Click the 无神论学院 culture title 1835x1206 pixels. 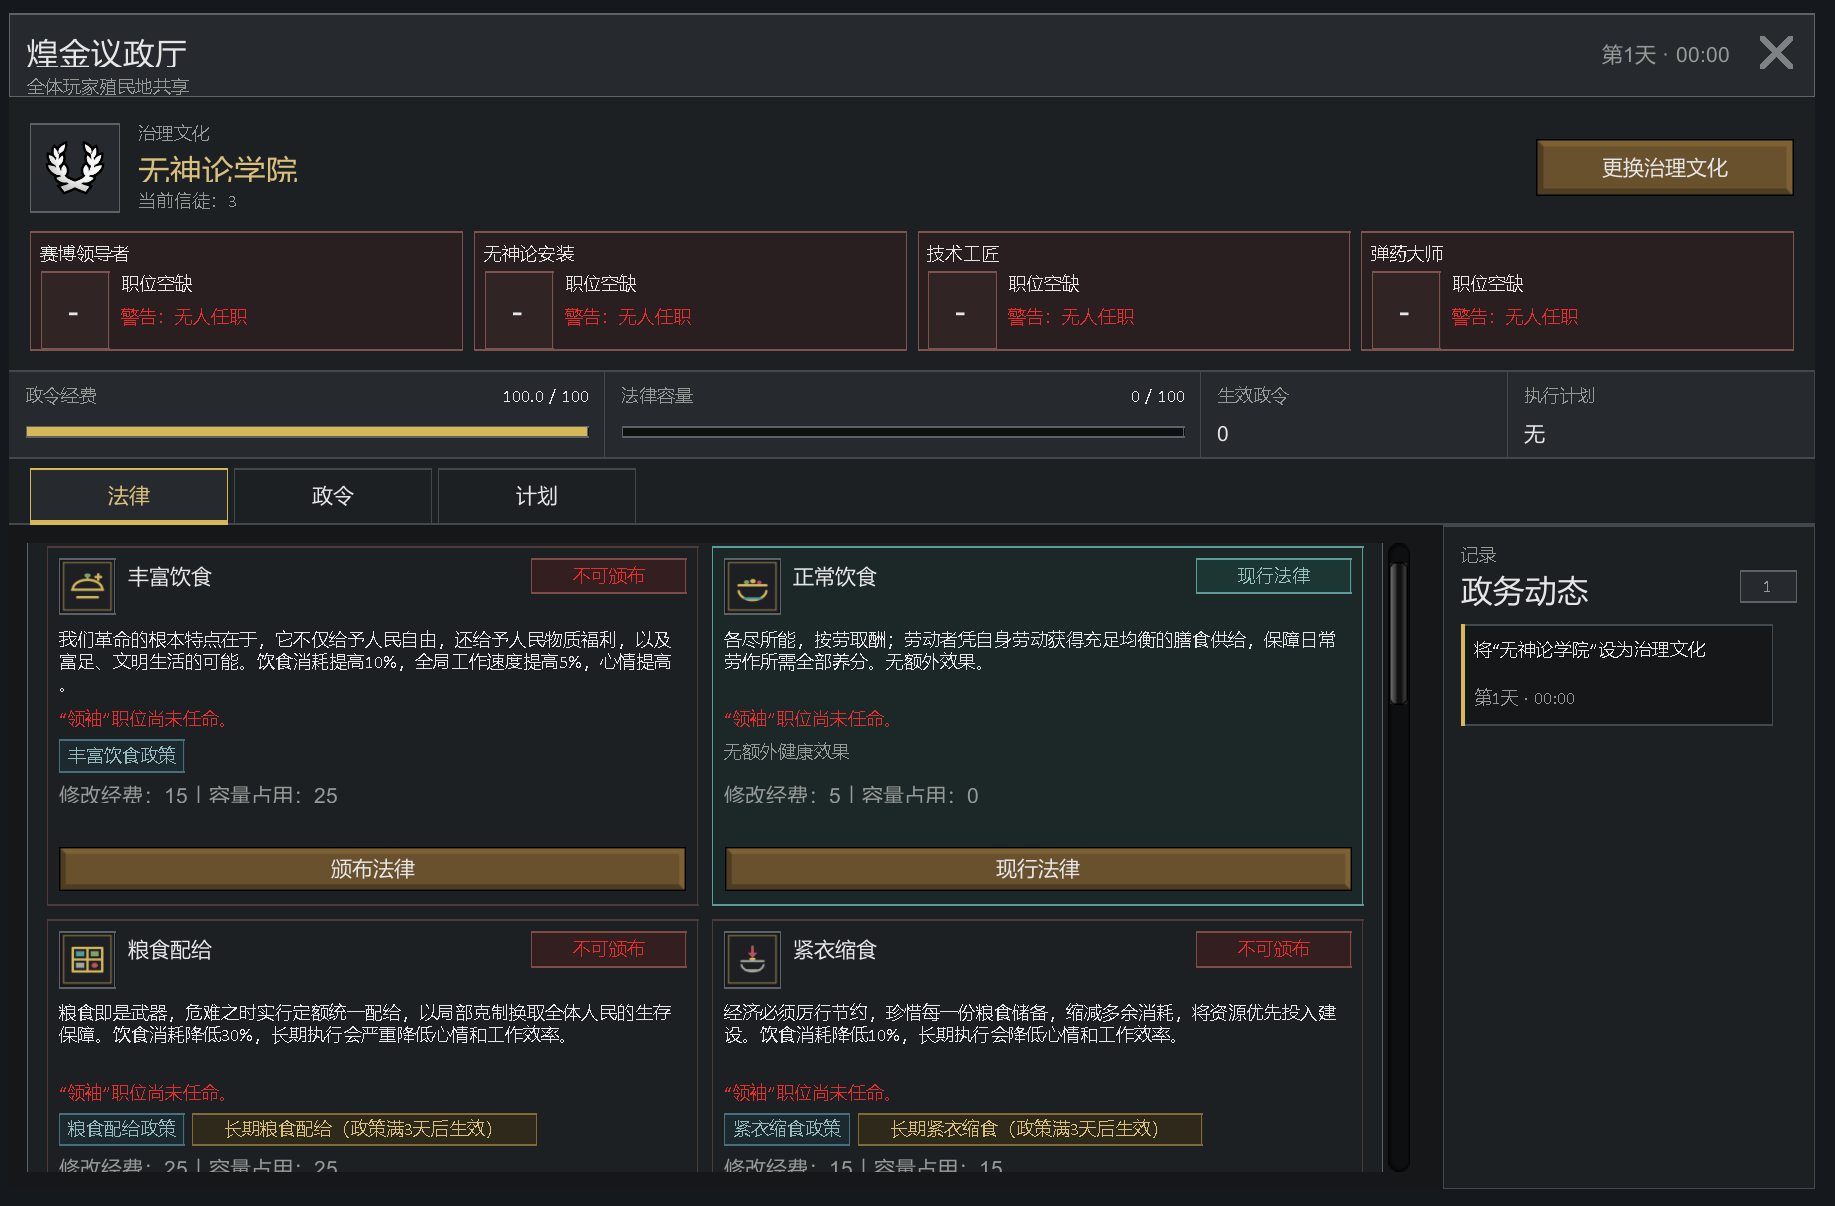(218, 169)
